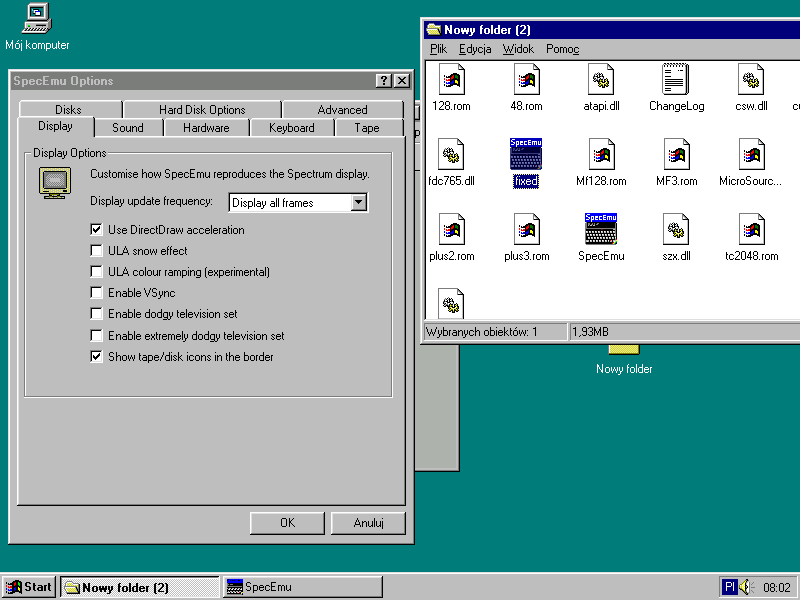
Task: Click 'Wybranych obiektów: 1' status bar text
Action: point(482,332)
